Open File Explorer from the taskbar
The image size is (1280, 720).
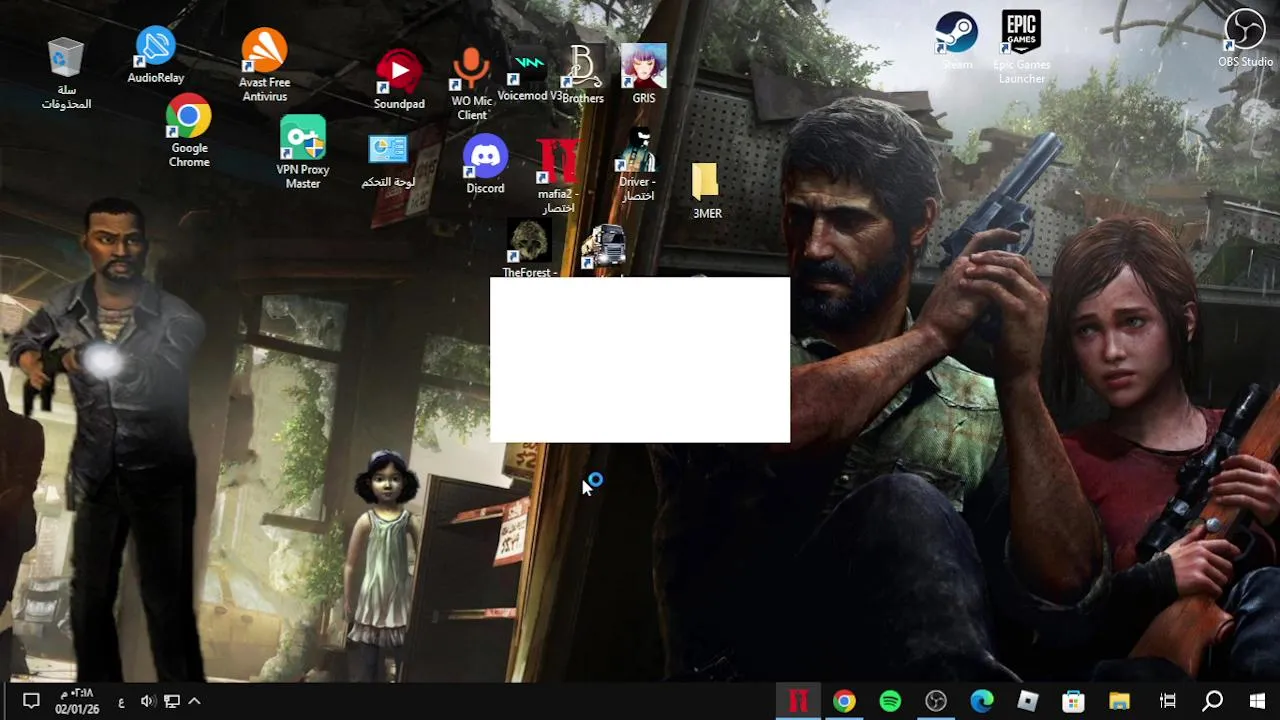1119,701
